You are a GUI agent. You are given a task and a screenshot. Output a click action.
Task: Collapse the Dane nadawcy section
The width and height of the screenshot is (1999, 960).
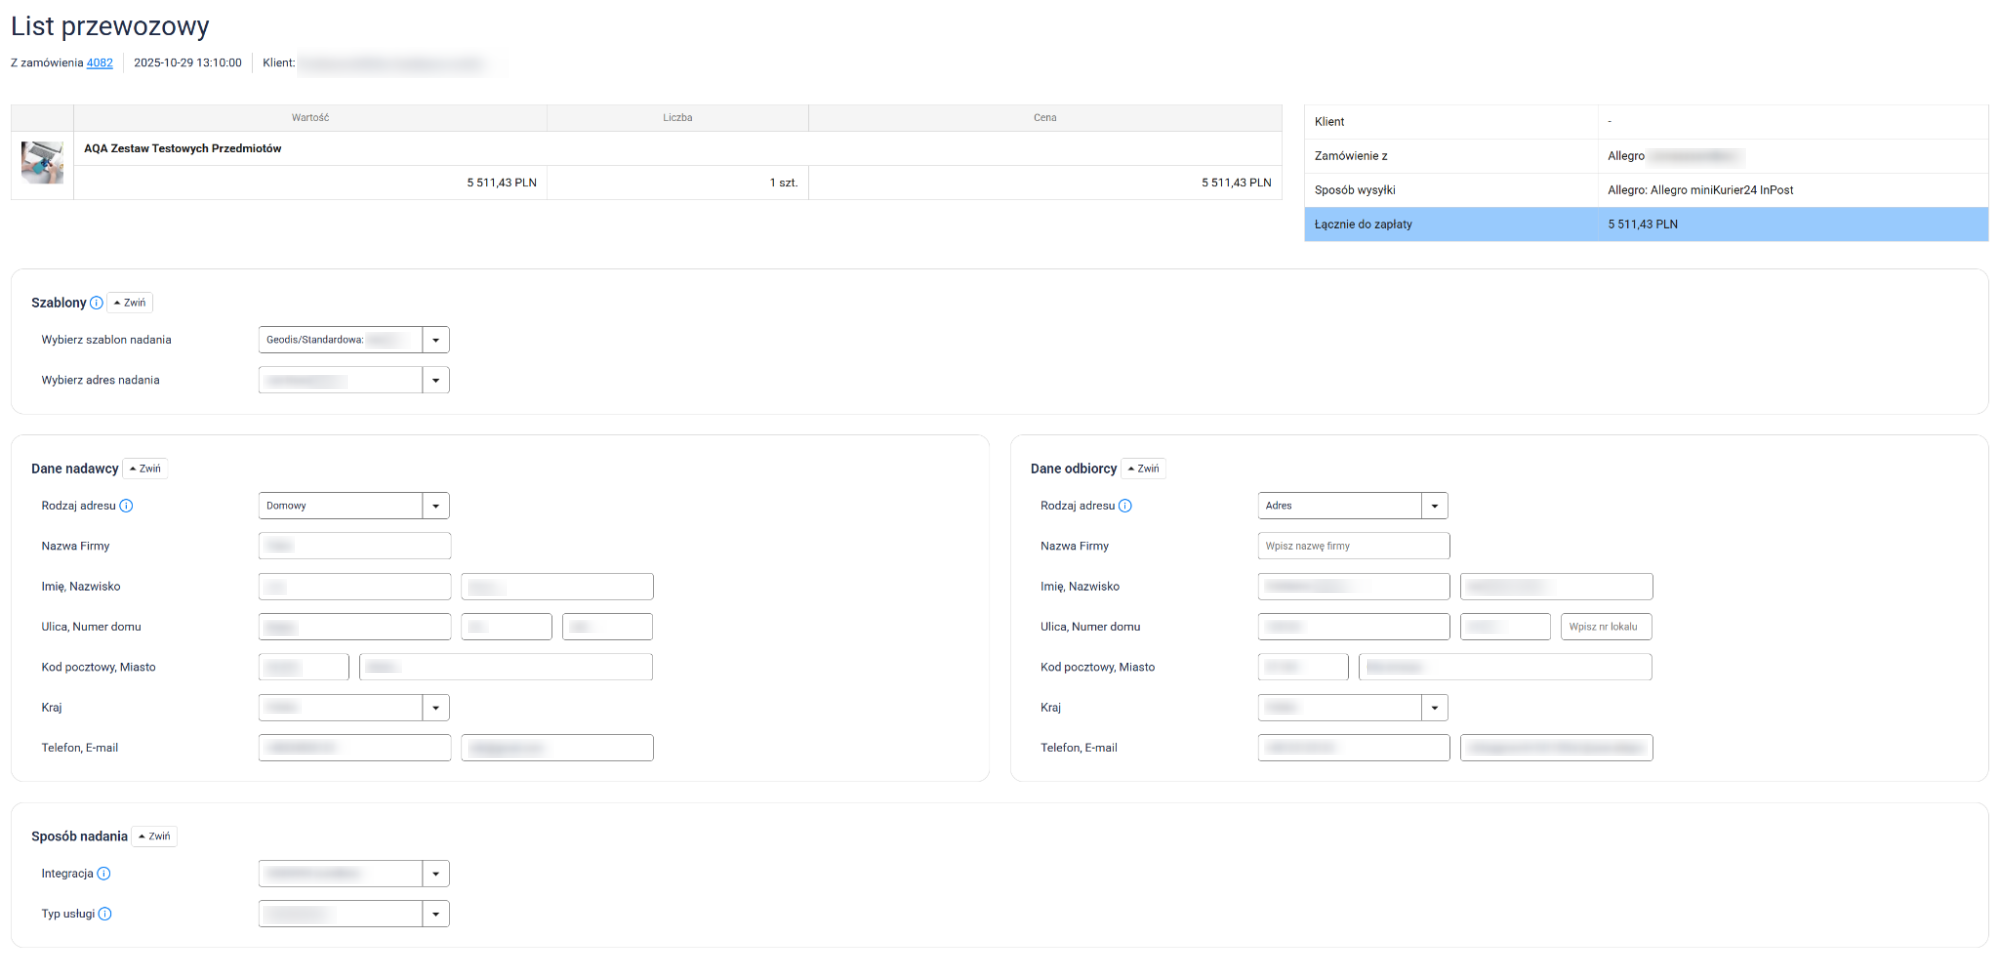145,469
